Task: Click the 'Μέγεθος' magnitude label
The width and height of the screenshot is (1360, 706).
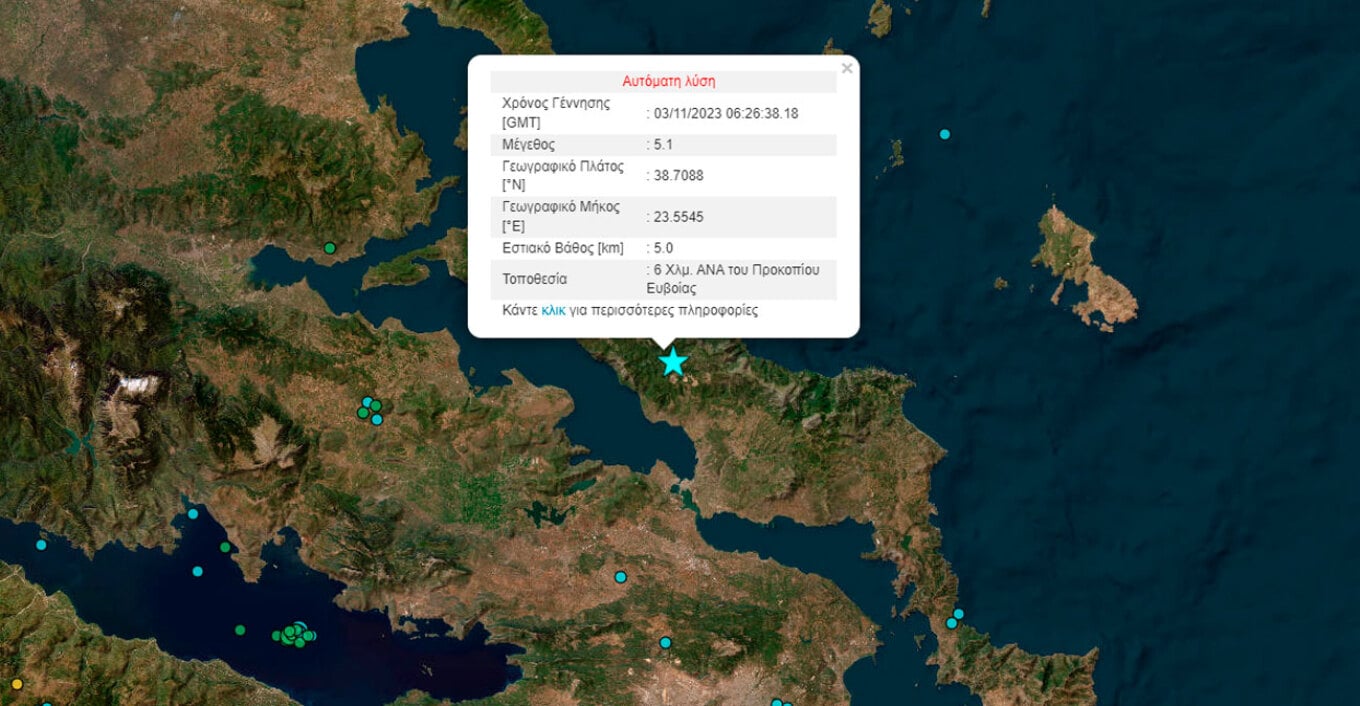Action: click(529, 144)
